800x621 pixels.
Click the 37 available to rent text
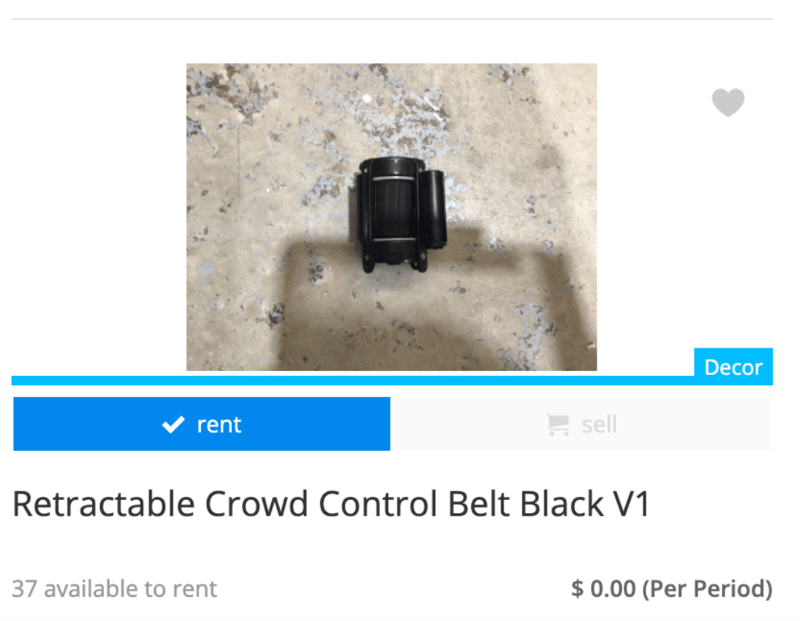click(x=114, y=589)
